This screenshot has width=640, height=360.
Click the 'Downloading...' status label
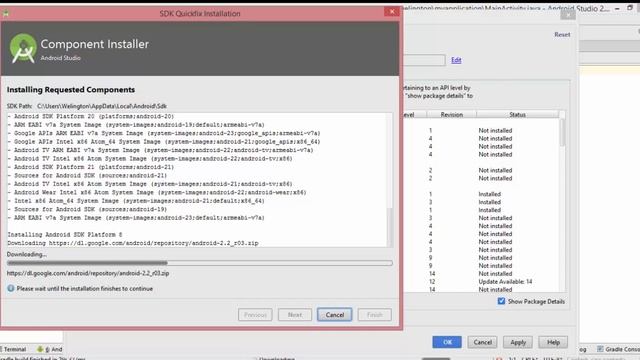(x=27, y=254)
